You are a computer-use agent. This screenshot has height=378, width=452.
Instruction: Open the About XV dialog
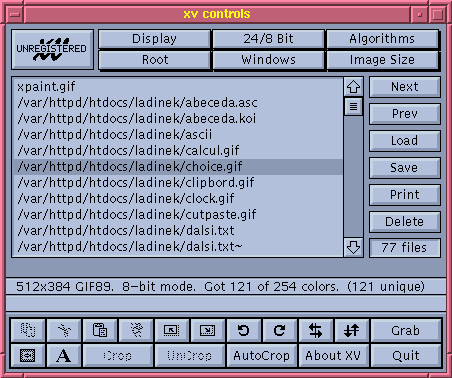point(334,355)
